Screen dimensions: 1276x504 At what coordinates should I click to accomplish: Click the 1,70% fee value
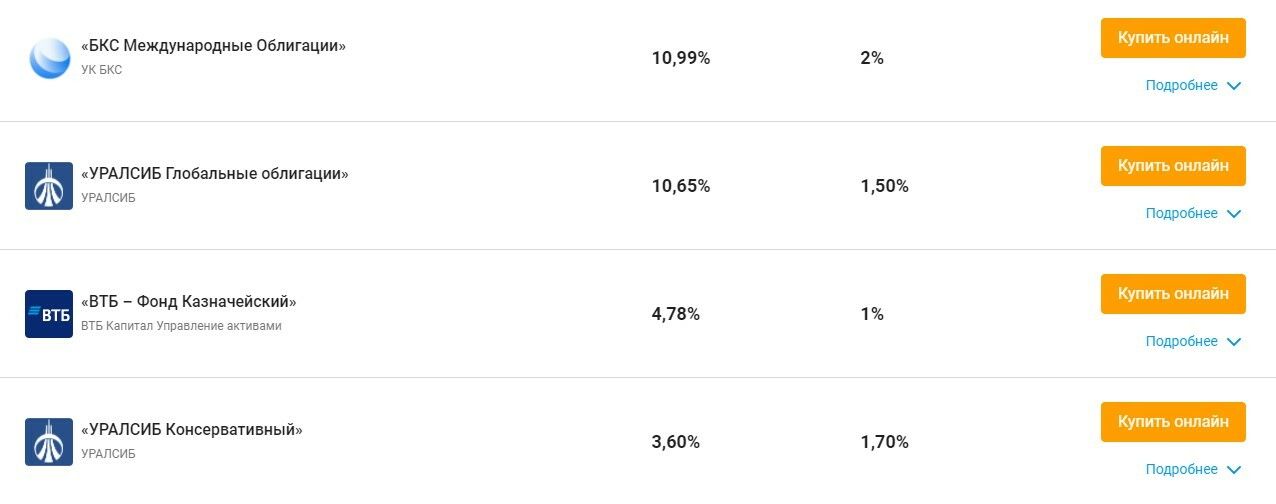[x=884, y=442]
